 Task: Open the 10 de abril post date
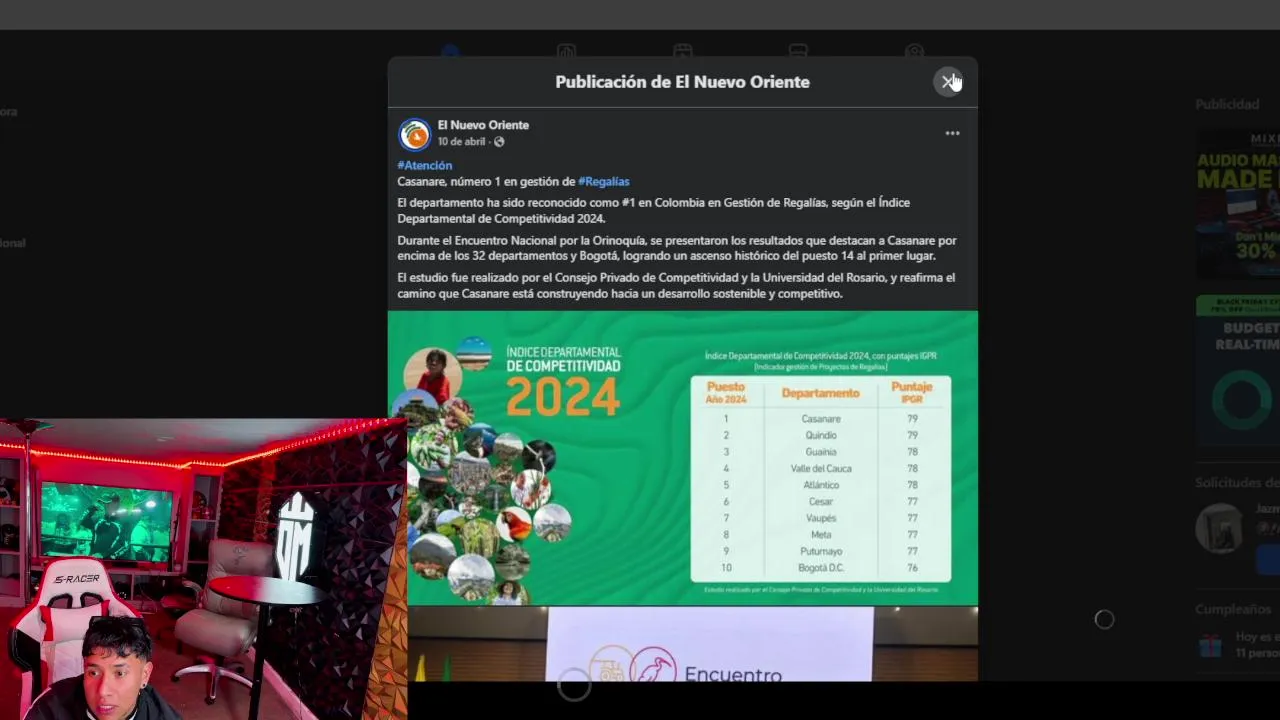pyautogui.click(x=461, y=142)
